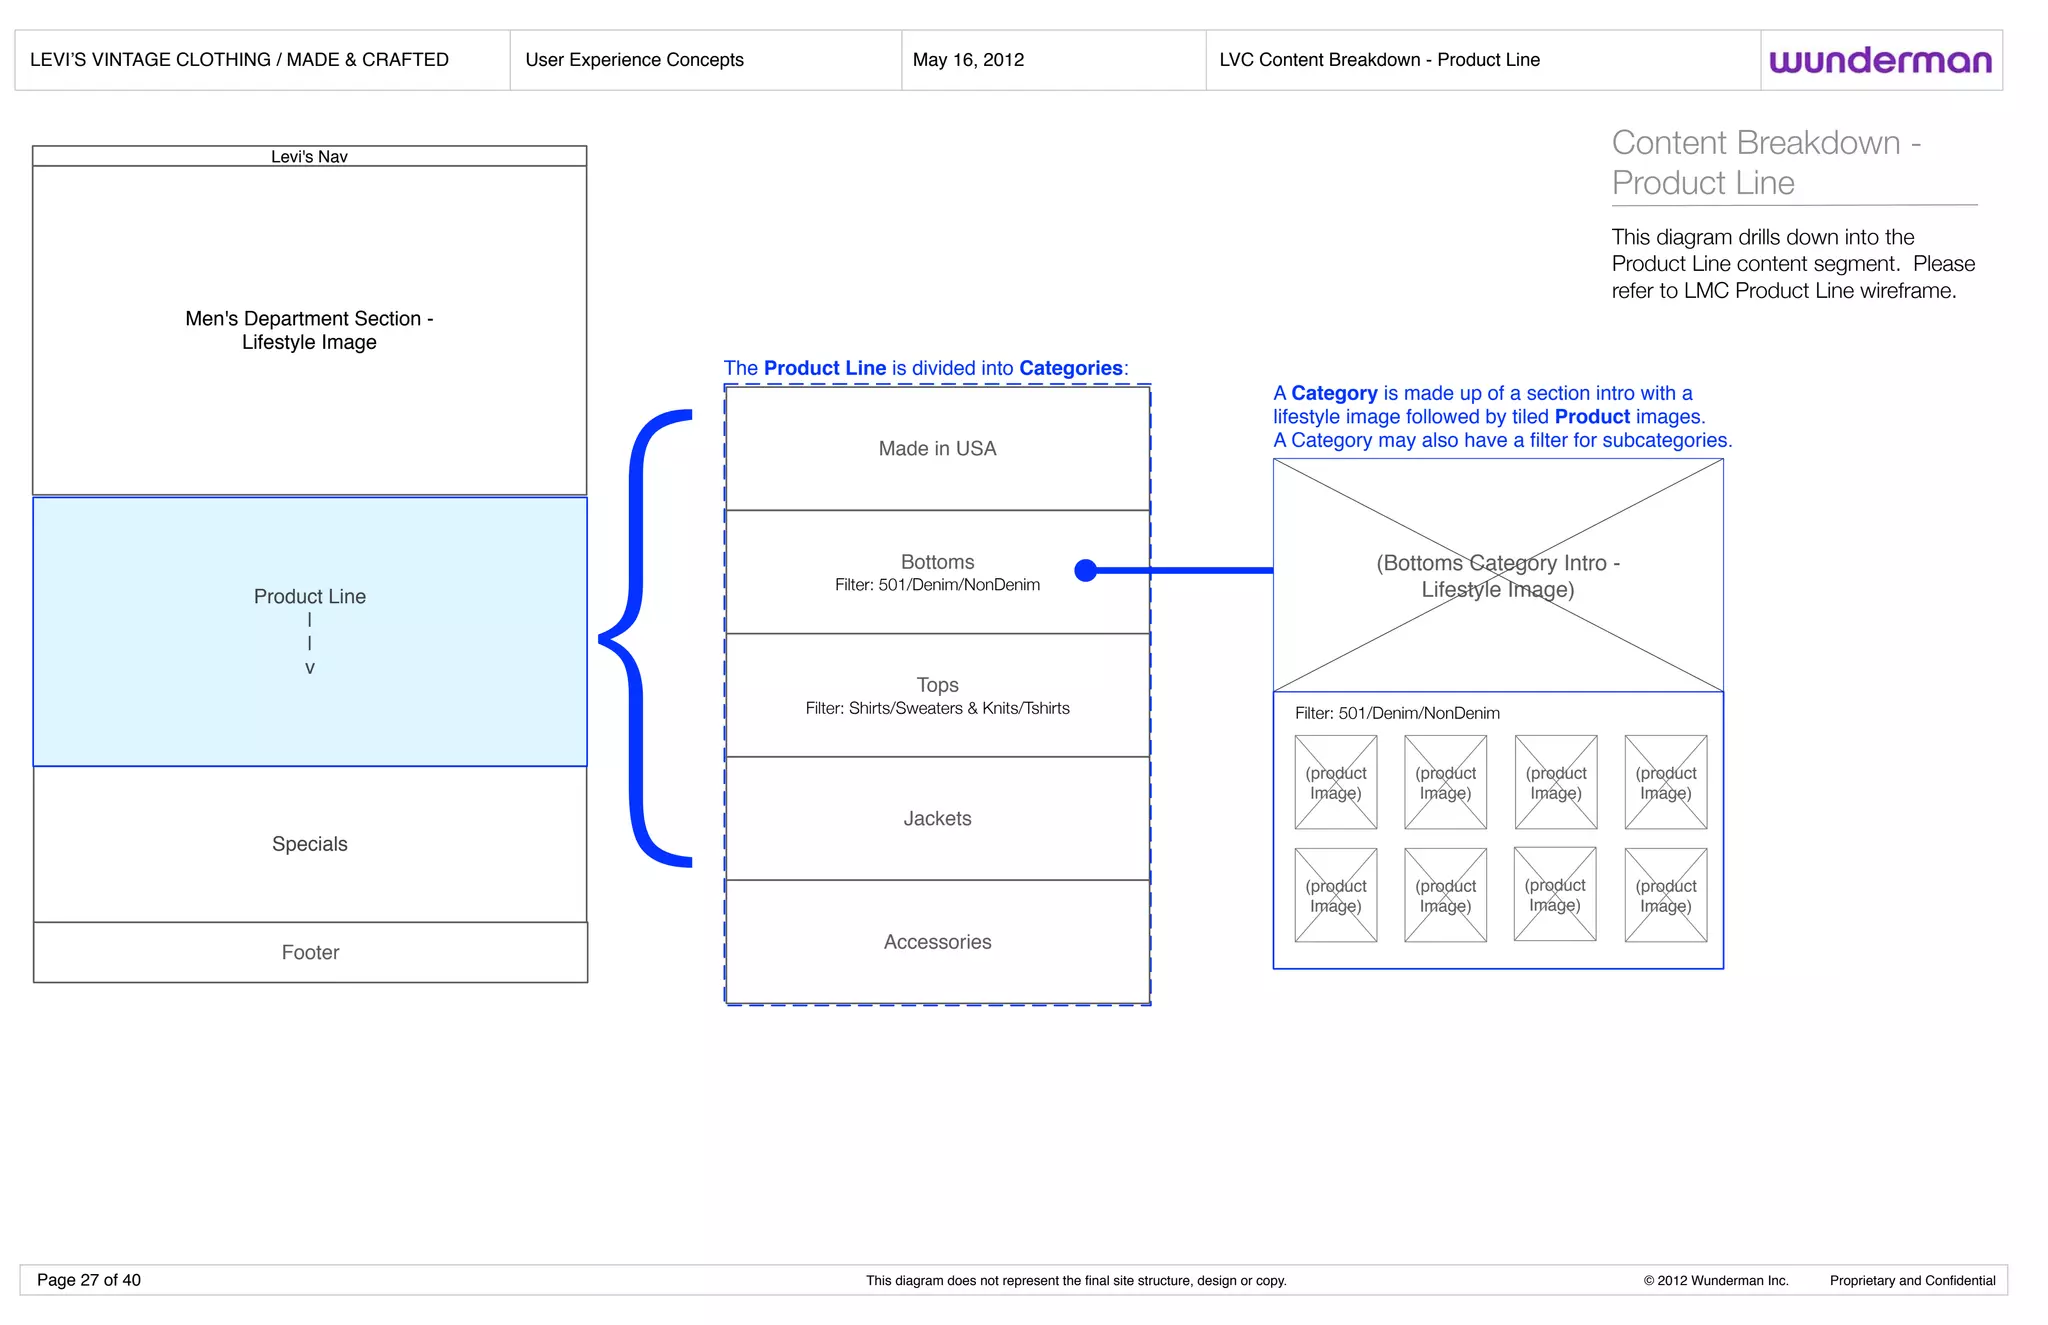Click the Levi's Nav bar
The width and height of the screenshot is (2048, 1325).
tap(309, 156)
